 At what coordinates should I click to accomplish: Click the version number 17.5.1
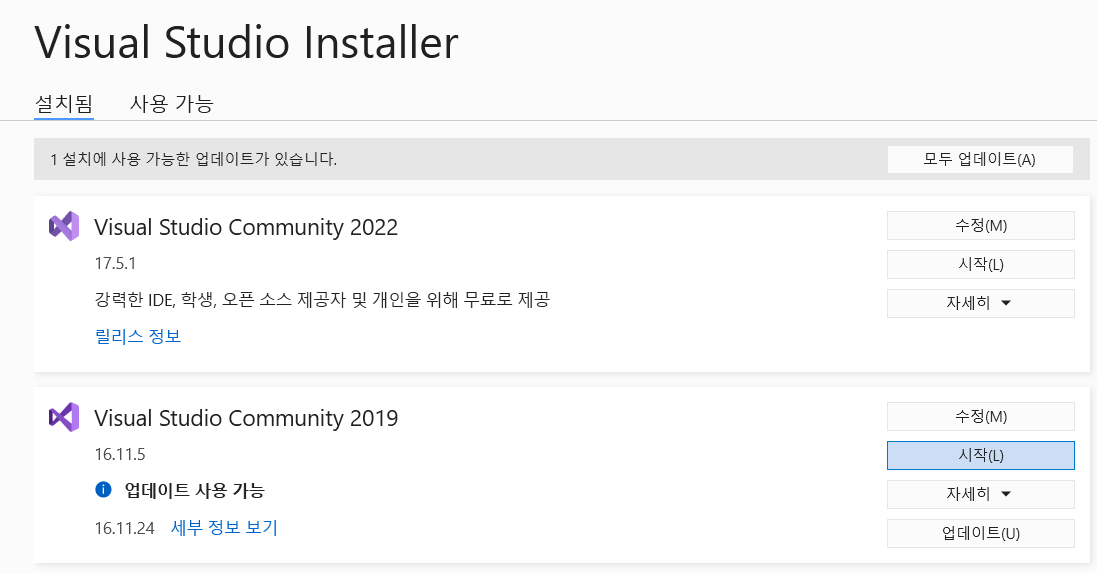pos(115,264)
